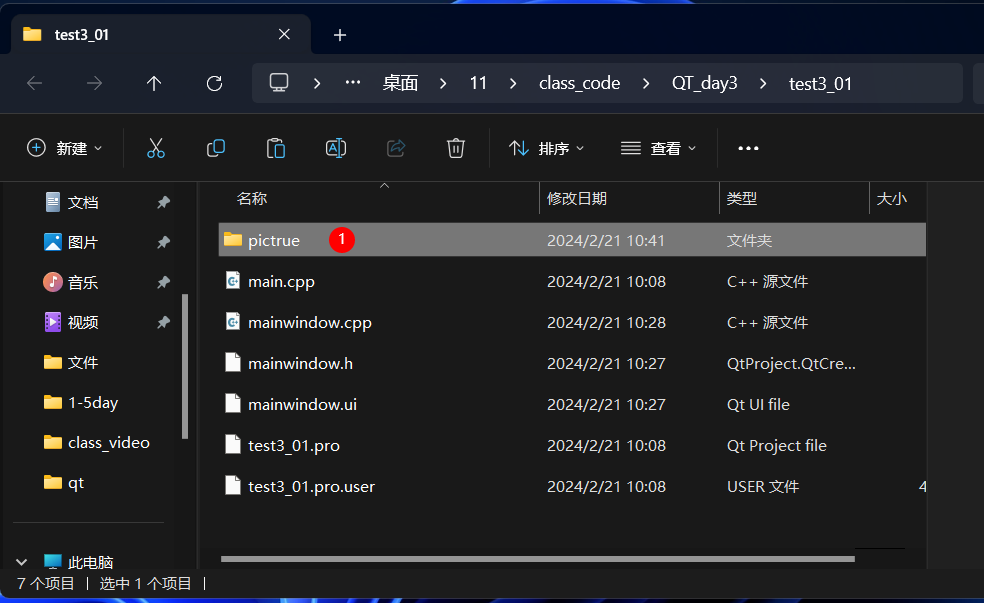Open the See more three-dots menu
The image size is (984, 603).
748,148
